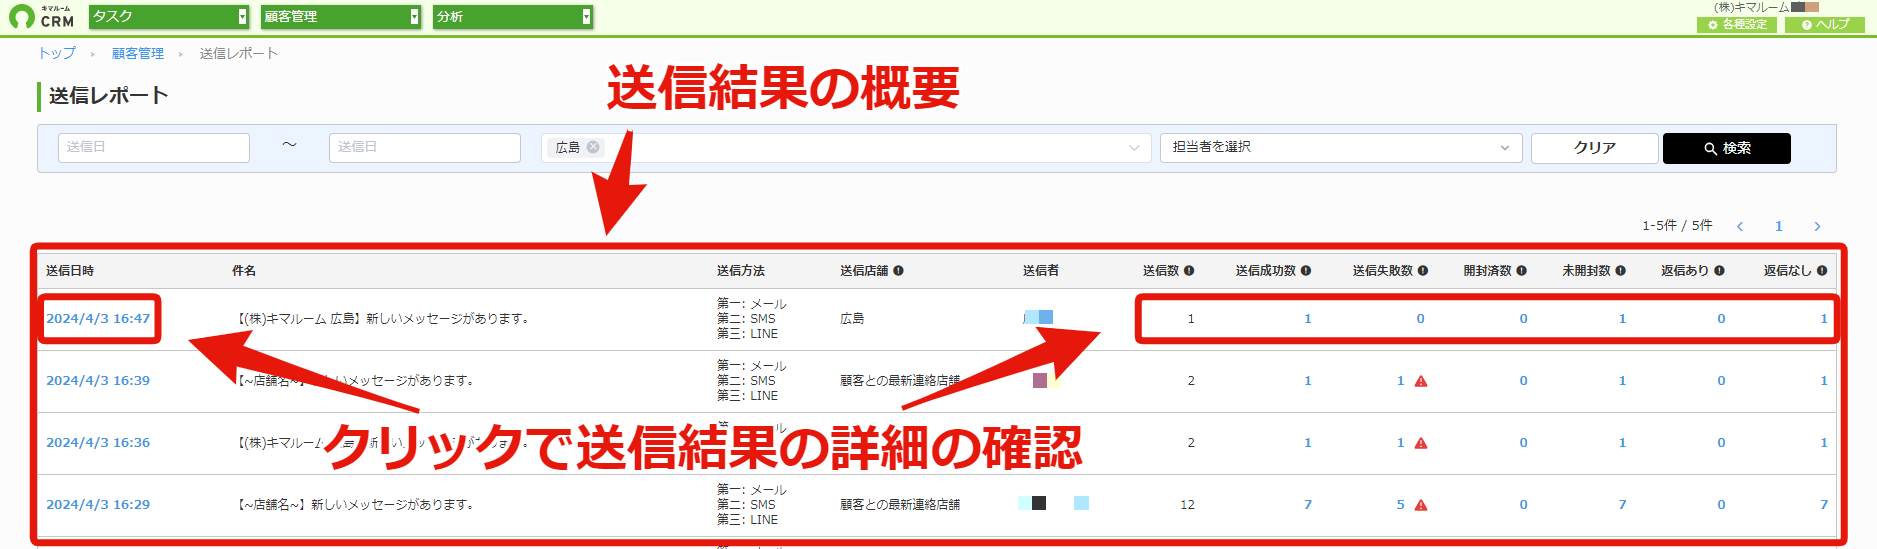The width and height of the screenshot is (1877, 549).
Task: Select page number 1 in pagination
Action: pyautogui.click(x=1779, y=226)
